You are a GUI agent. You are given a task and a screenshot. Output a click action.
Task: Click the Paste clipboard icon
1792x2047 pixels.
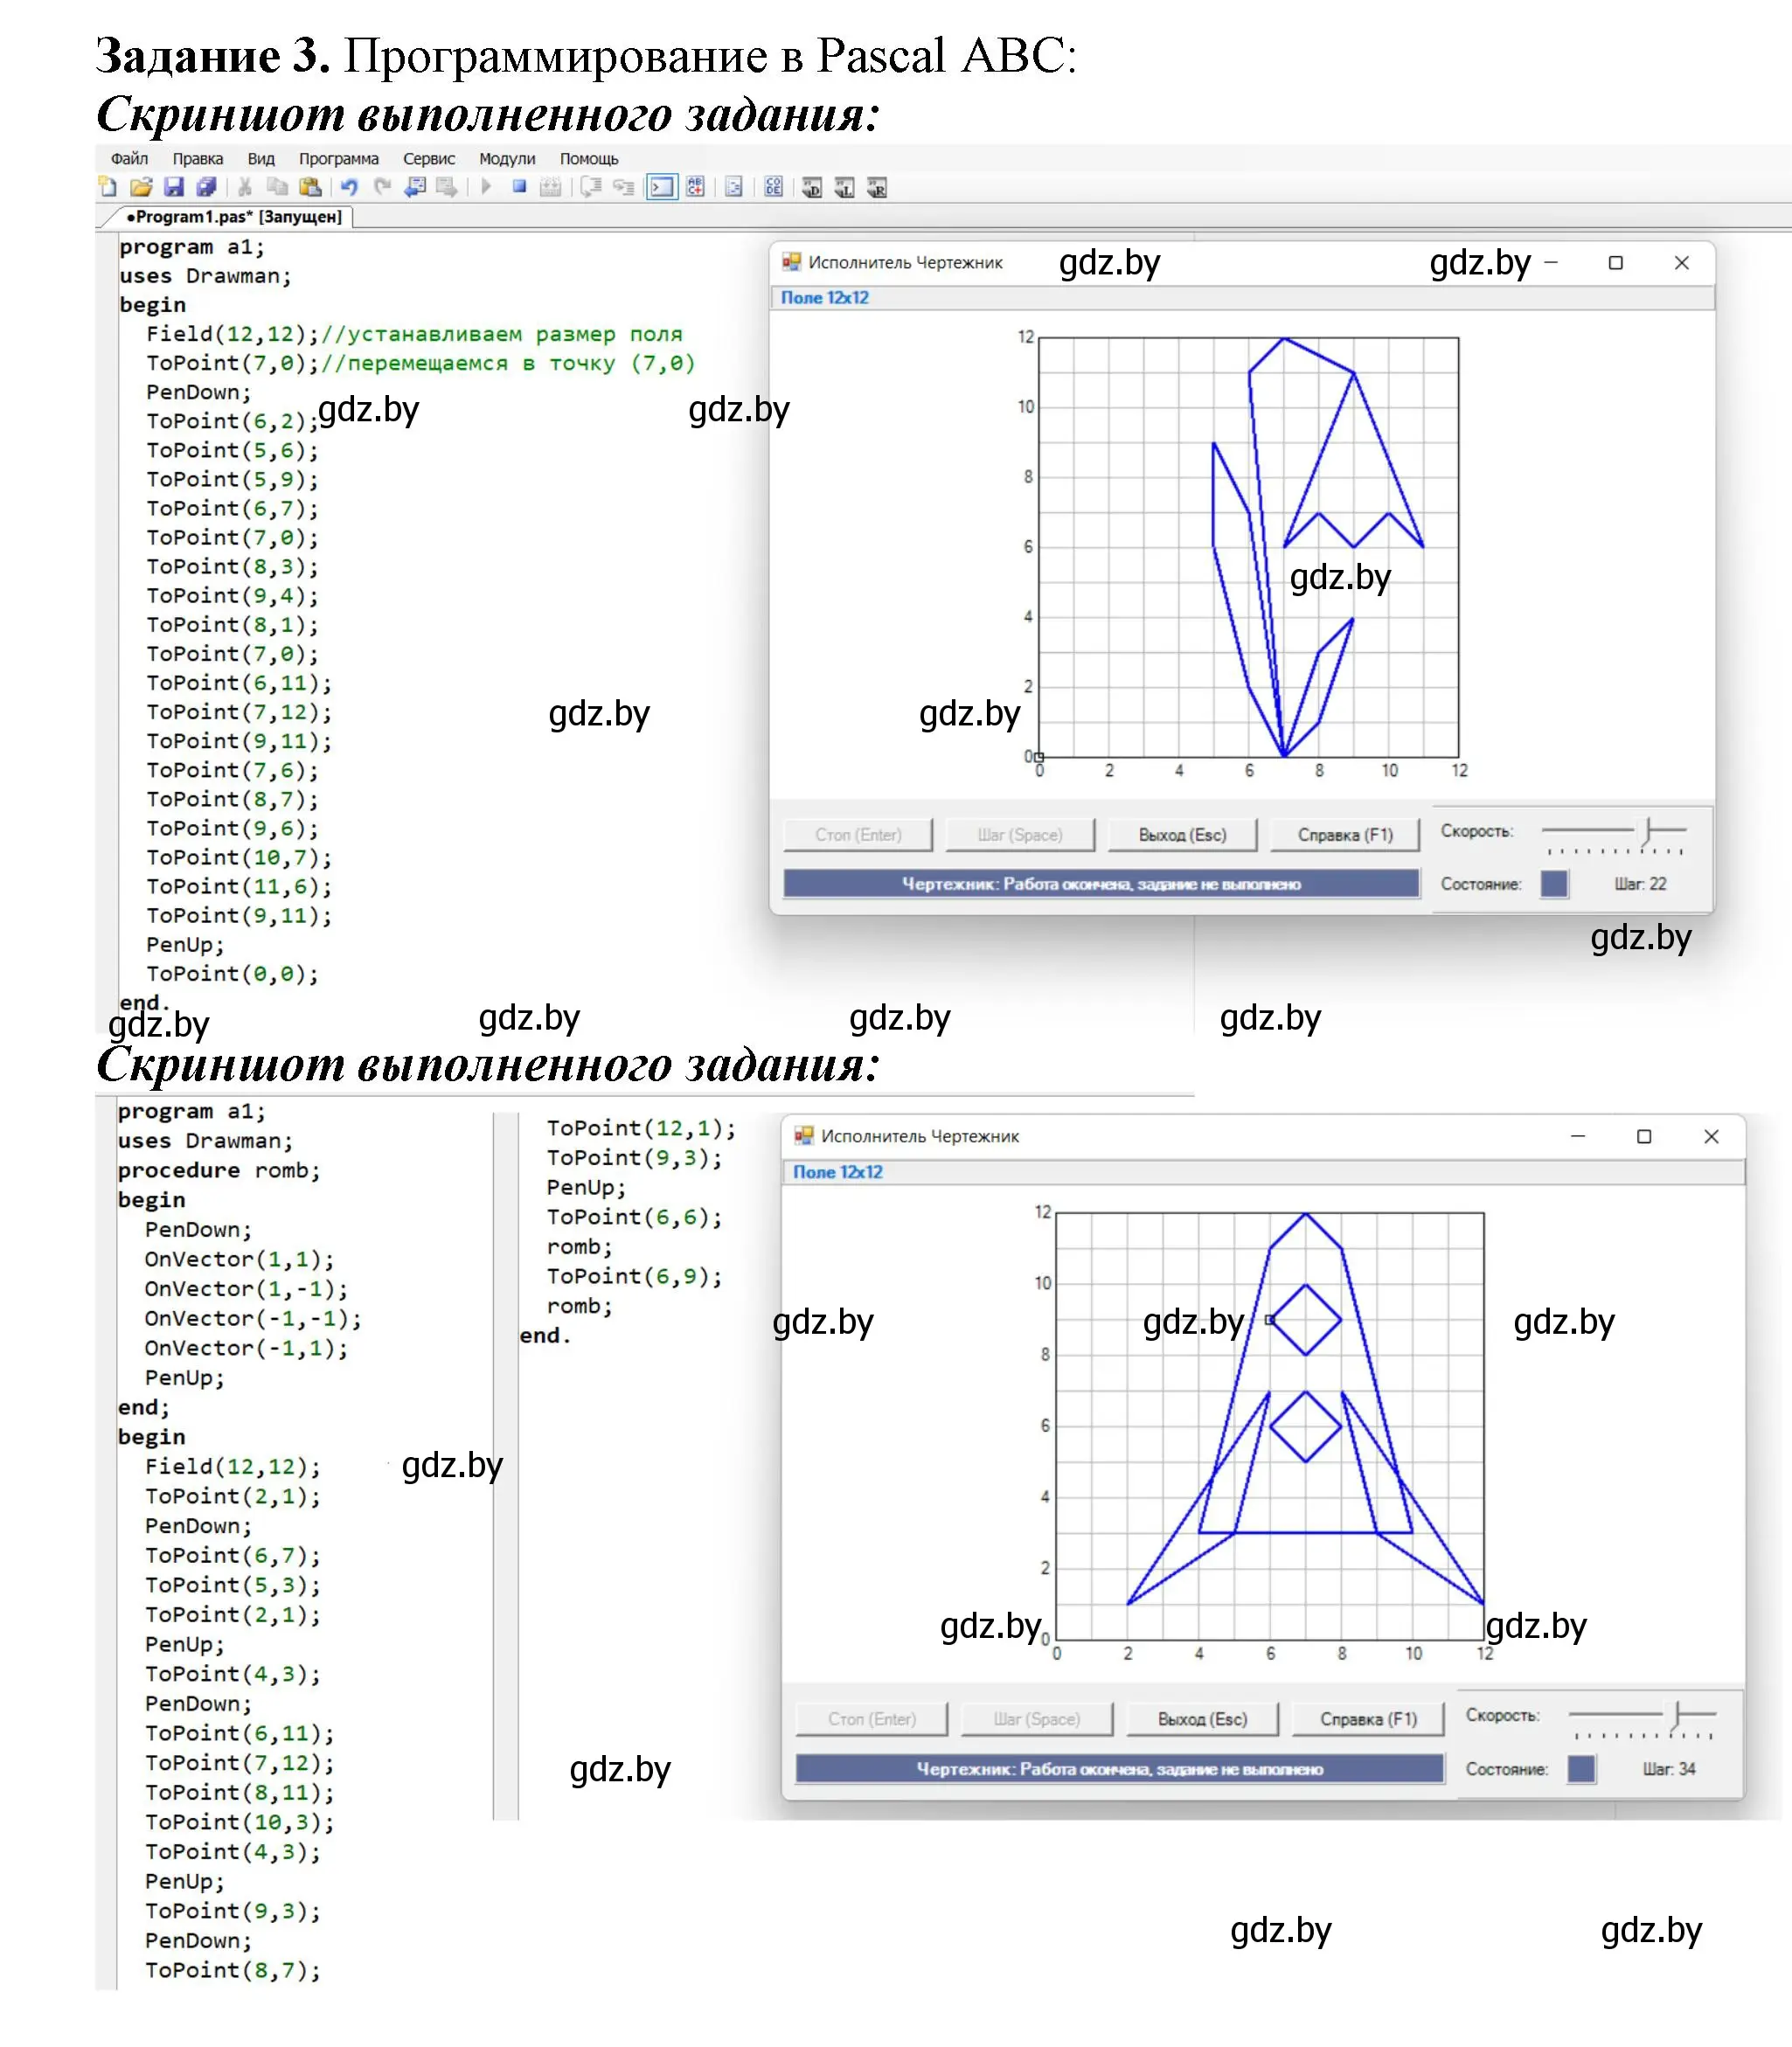pyautogui.click(x=311, y=187)
